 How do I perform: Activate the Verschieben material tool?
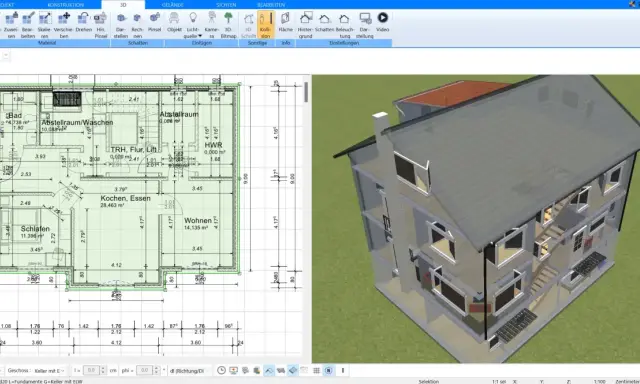63,24
